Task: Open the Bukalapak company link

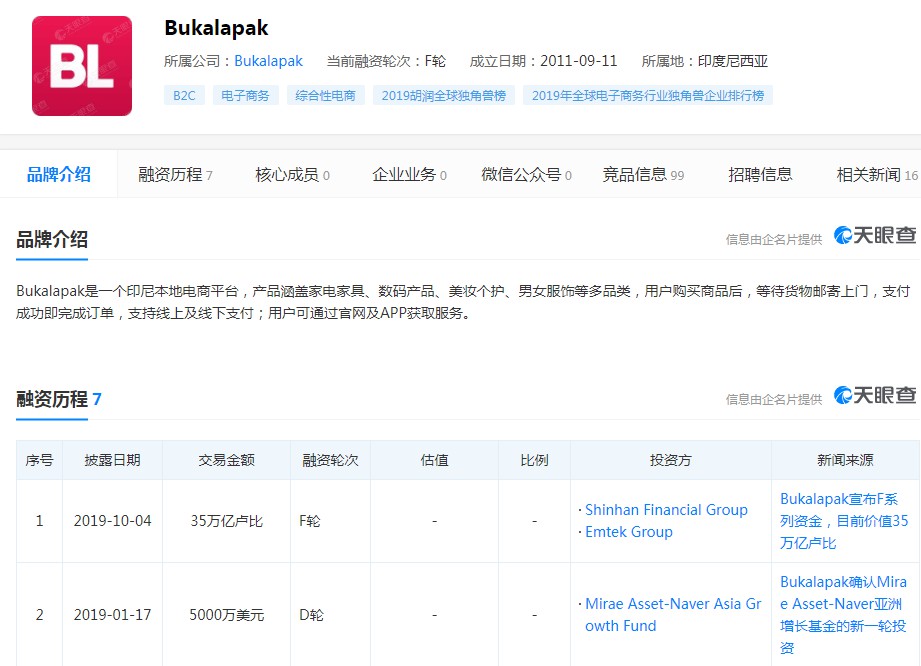Action: tap(268, 61)
